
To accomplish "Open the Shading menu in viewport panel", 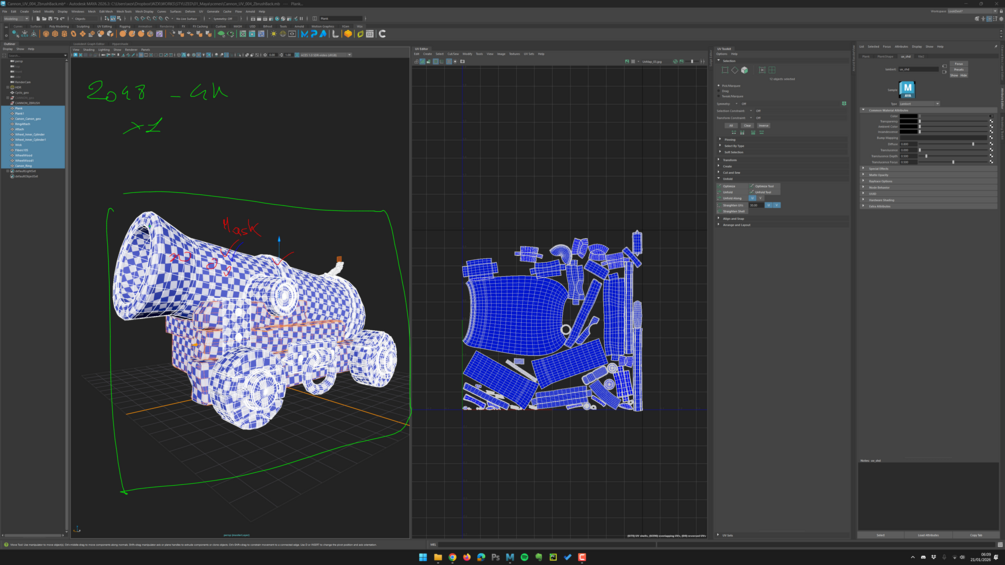I will point(89,49).
